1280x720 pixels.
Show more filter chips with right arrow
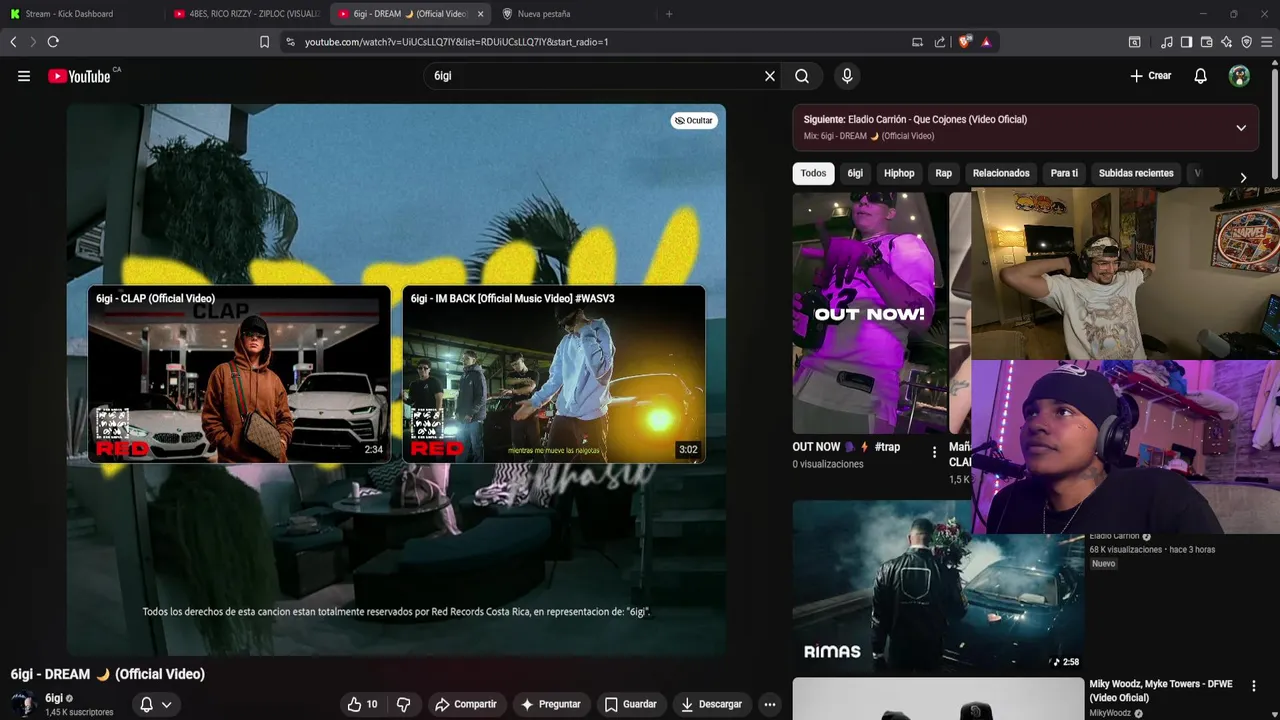pyautogui.click(x=1243, y=177)
